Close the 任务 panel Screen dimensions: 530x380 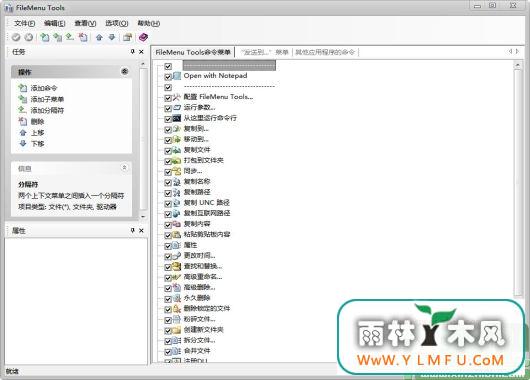click(x=141, y=51)
